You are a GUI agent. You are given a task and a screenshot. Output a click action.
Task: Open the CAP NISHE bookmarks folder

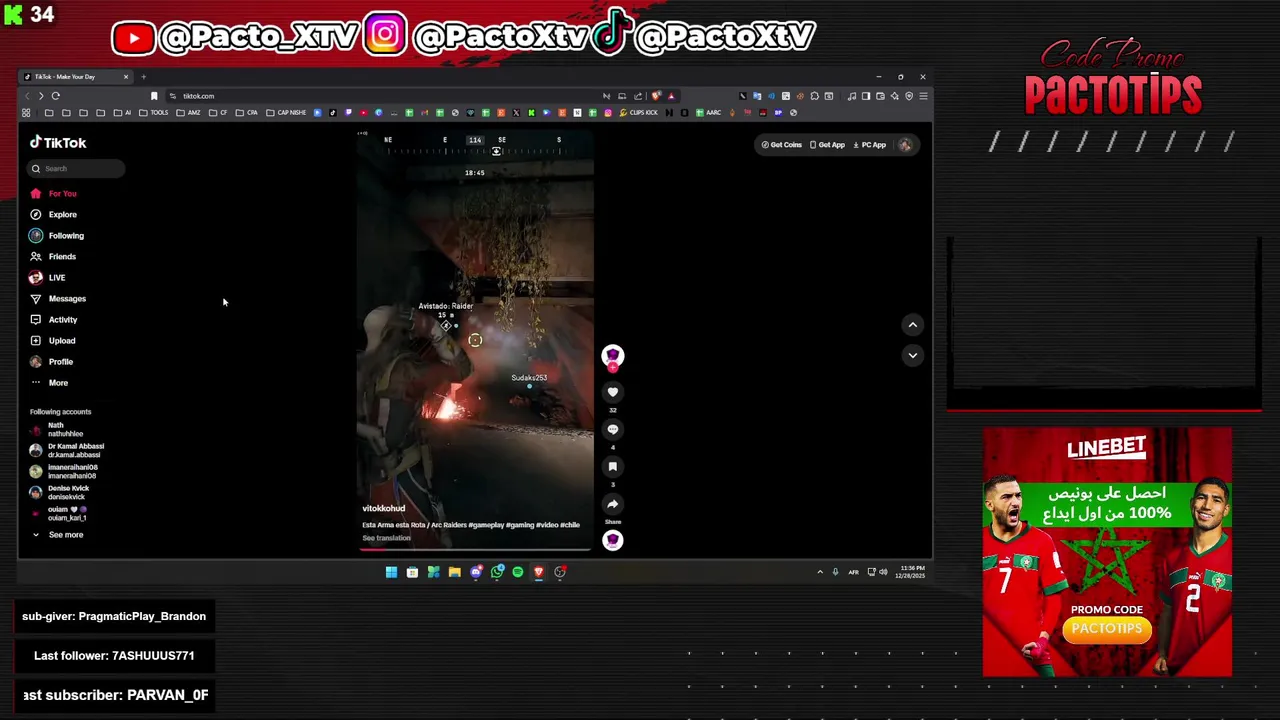pyautogui.click(x=286, y=113)
